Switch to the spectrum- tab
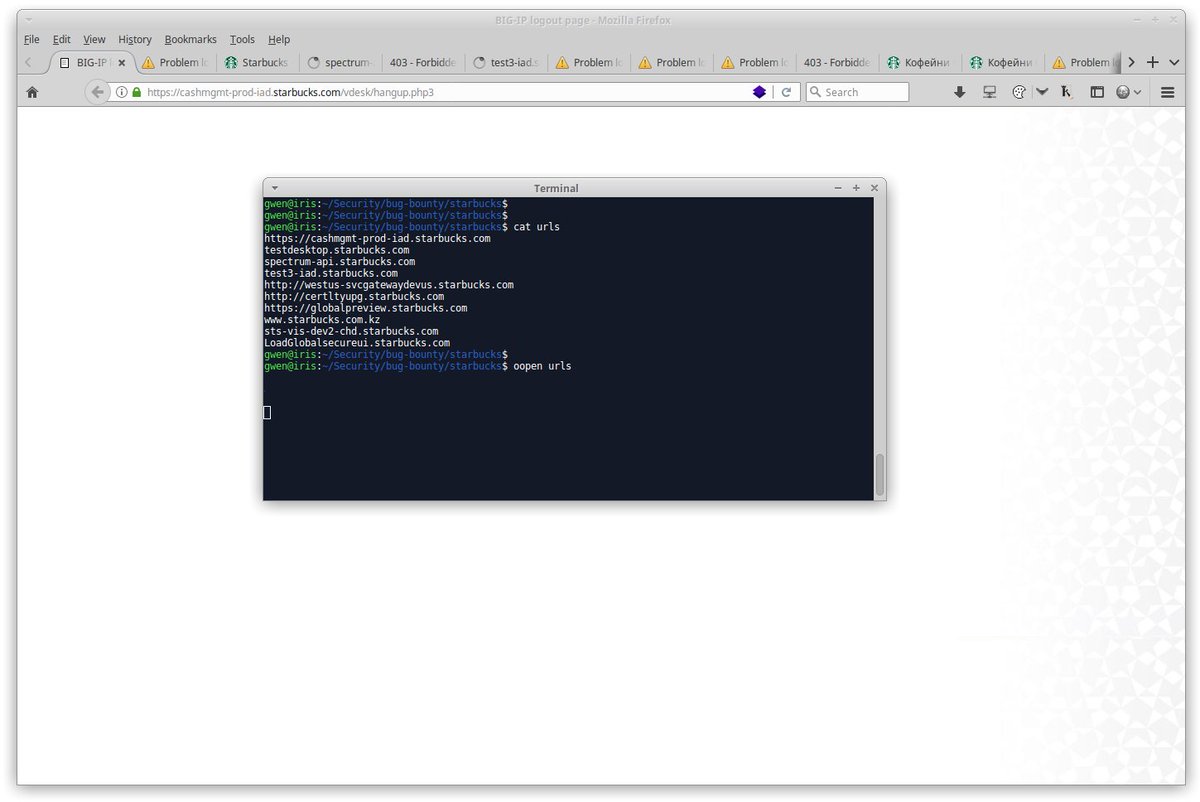 tap(340, 62)
